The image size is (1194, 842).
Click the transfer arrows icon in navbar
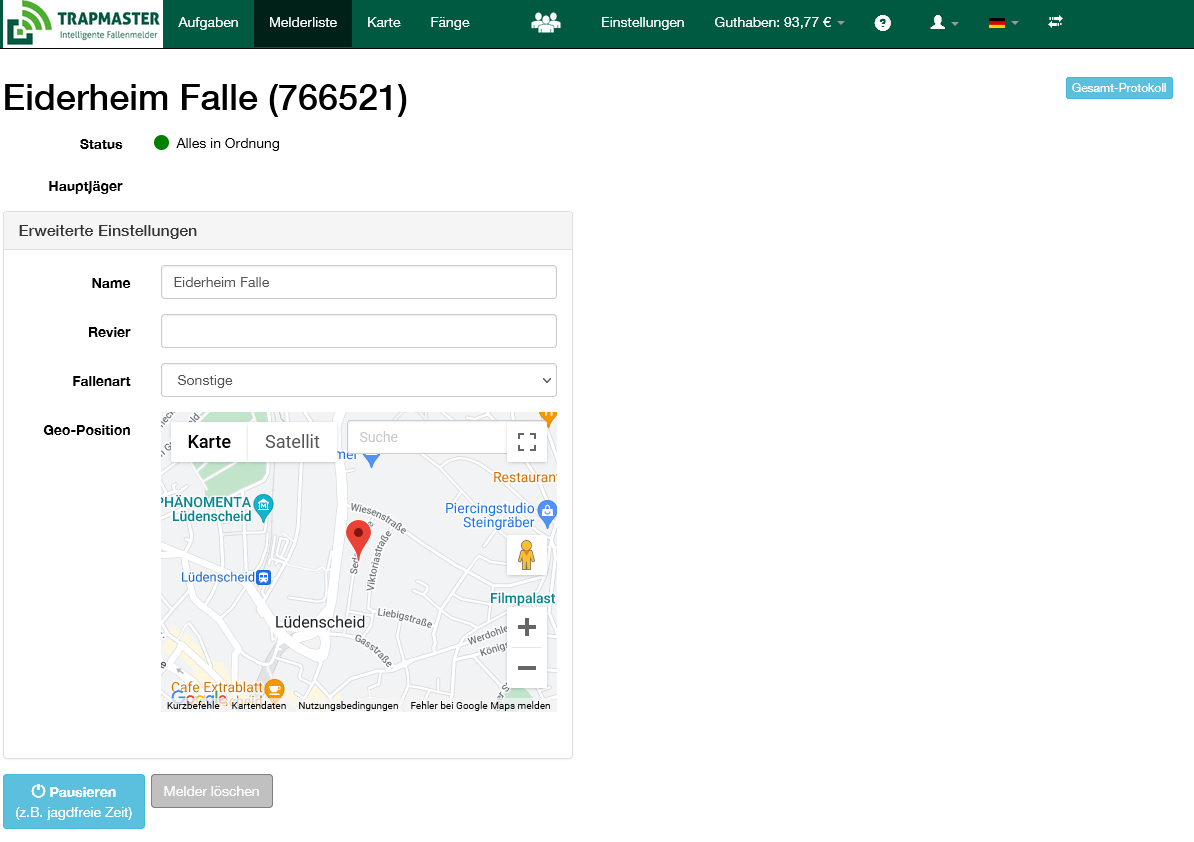(x=1055, y=22)
